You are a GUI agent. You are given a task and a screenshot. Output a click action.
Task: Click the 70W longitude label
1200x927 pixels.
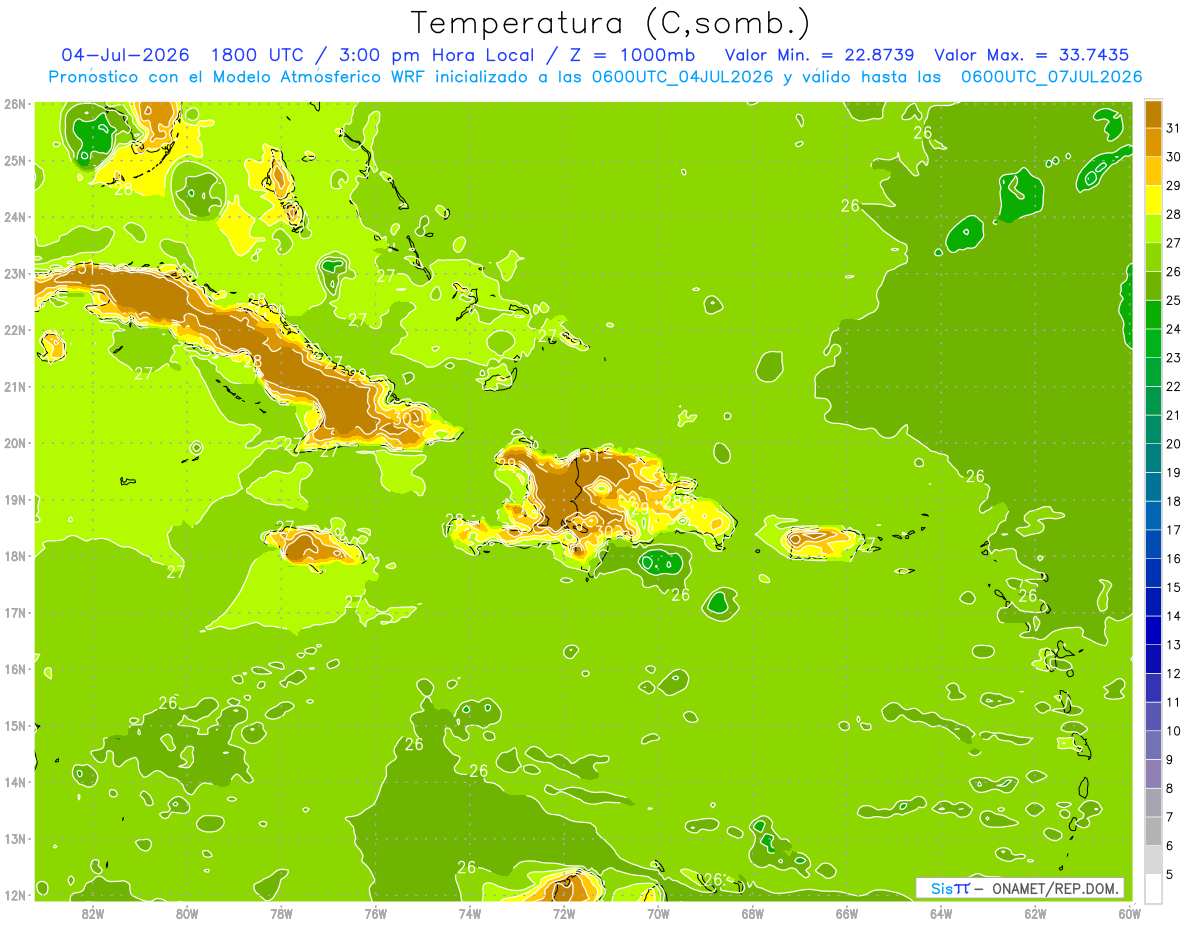658,912
